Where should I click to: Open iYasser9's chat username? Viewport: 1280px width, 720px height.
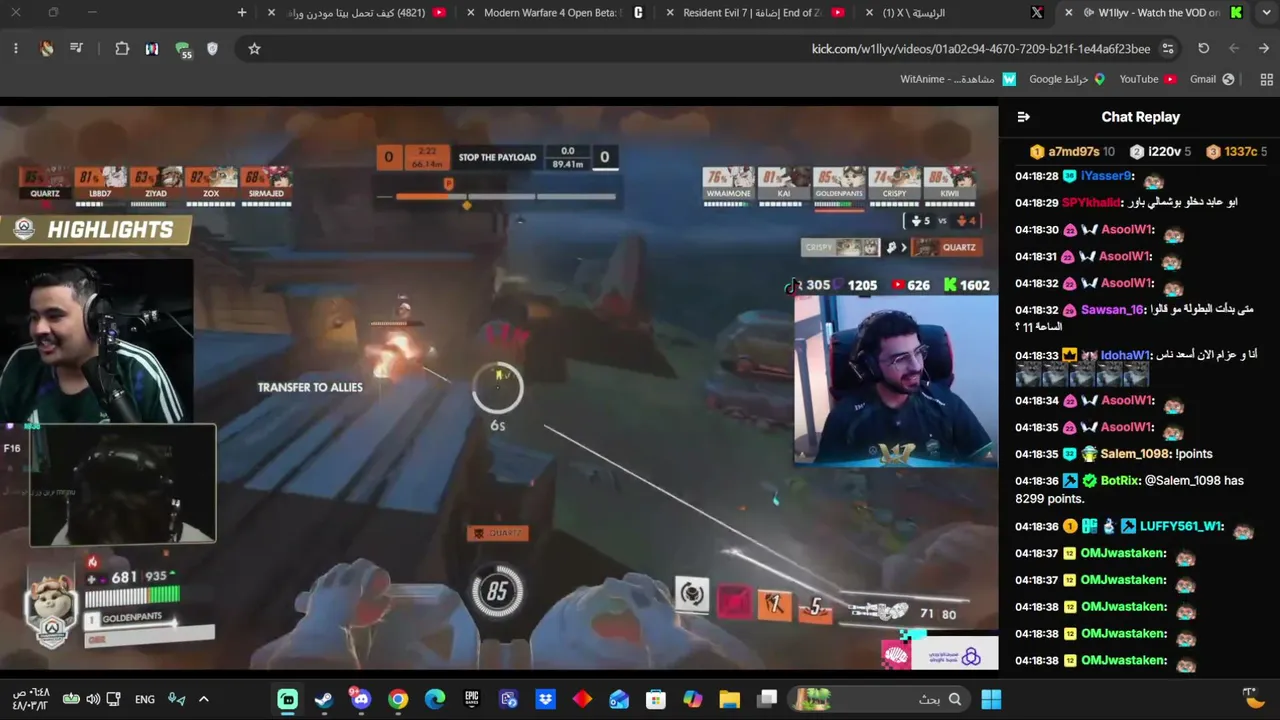1105,176
